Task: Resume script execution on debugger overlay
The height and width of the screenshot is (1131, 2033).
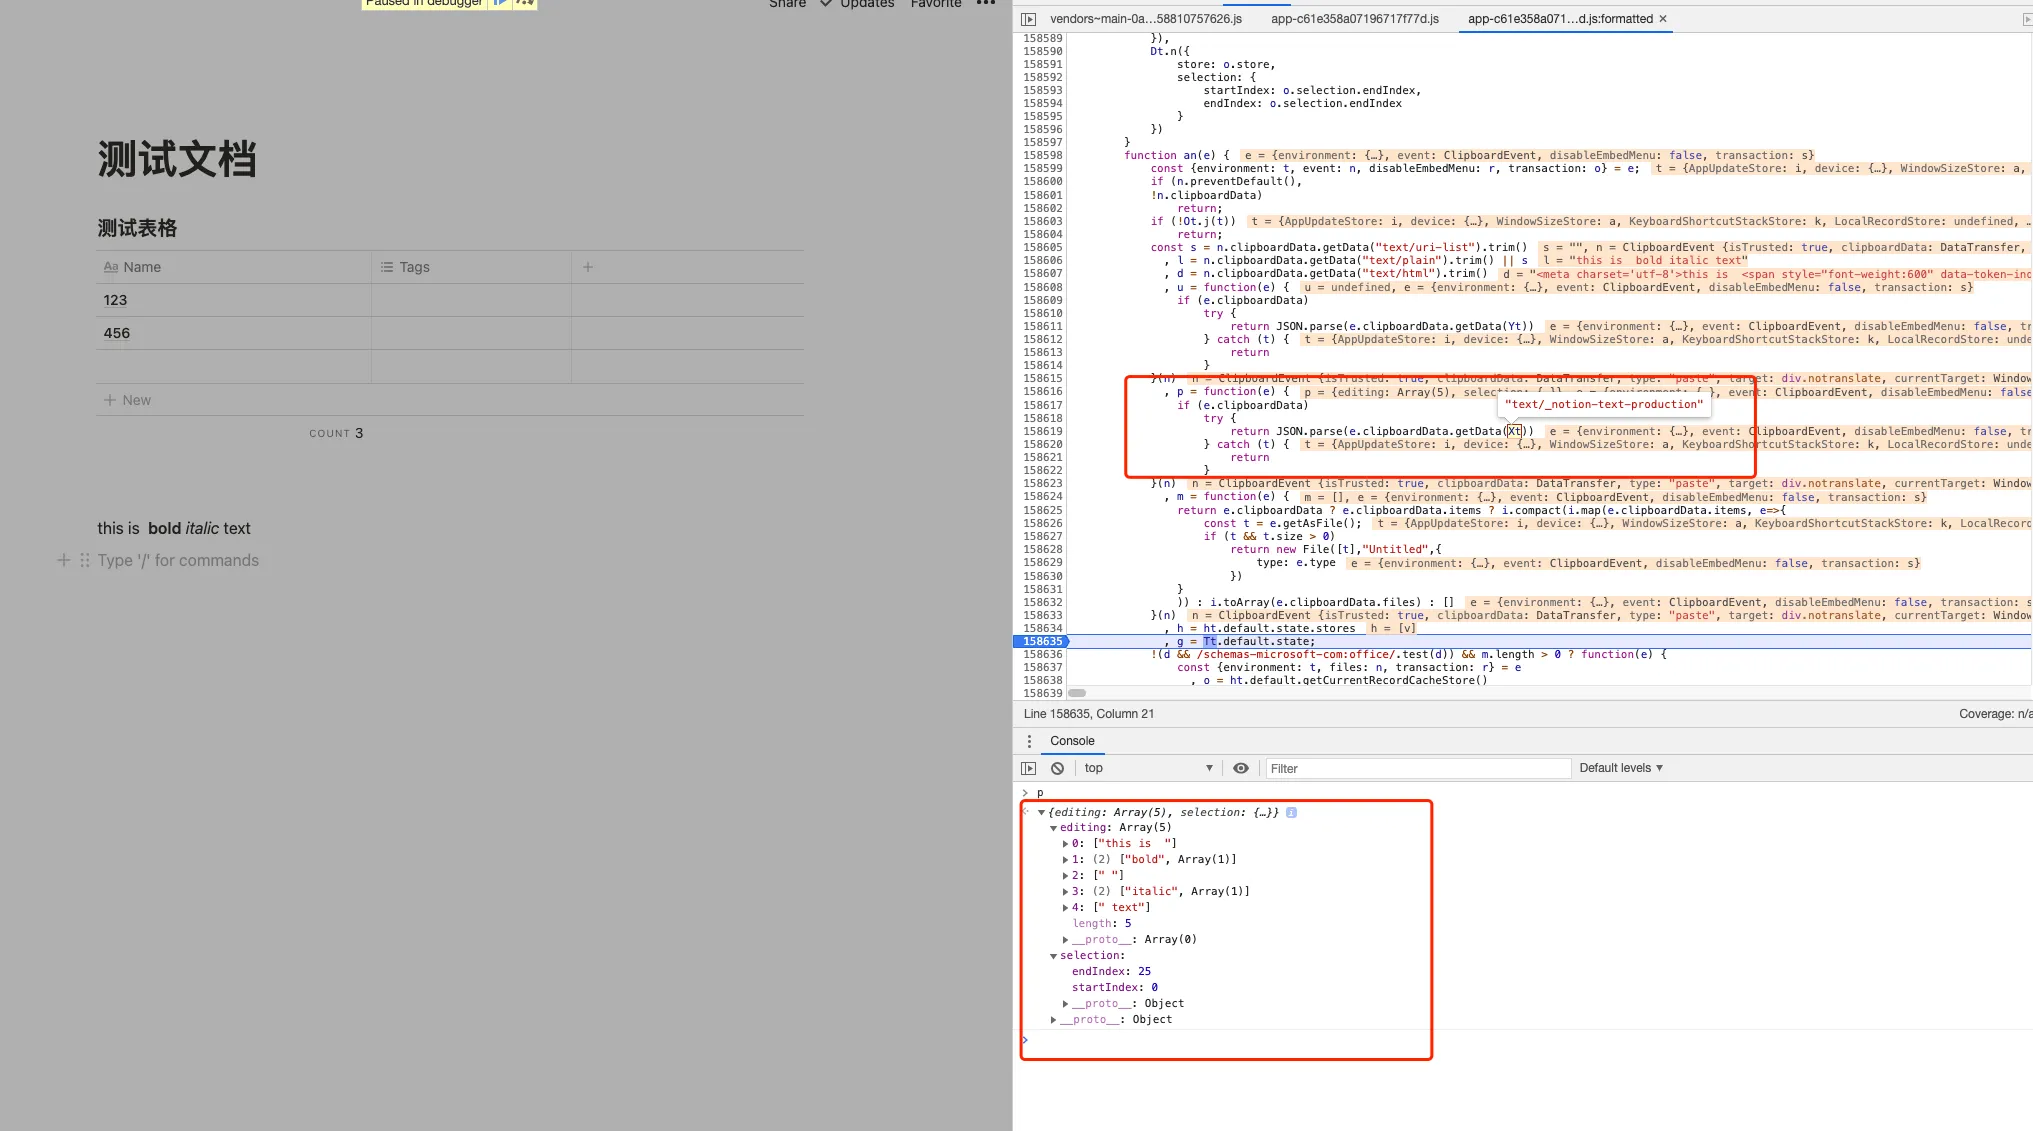Action: click(x=501, y=3)
